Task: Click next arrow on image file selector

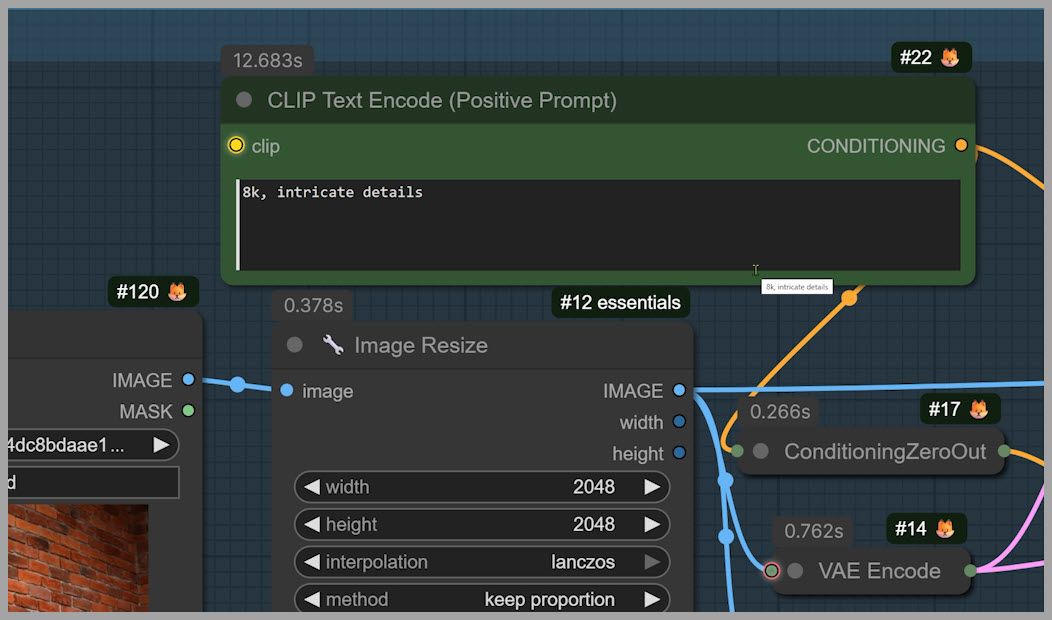Action: click(x=161, y=445)
